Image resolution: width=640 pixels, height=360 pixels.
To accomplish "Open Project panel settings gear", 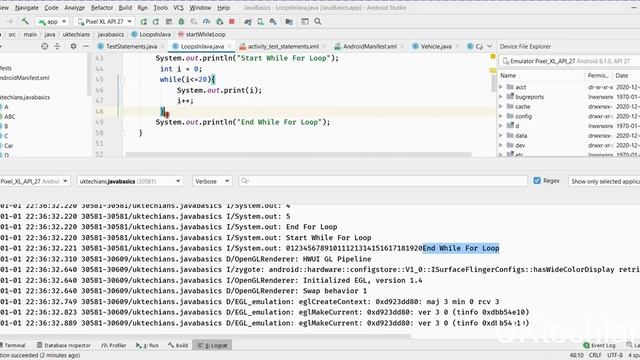I will [x=73, y=46].
